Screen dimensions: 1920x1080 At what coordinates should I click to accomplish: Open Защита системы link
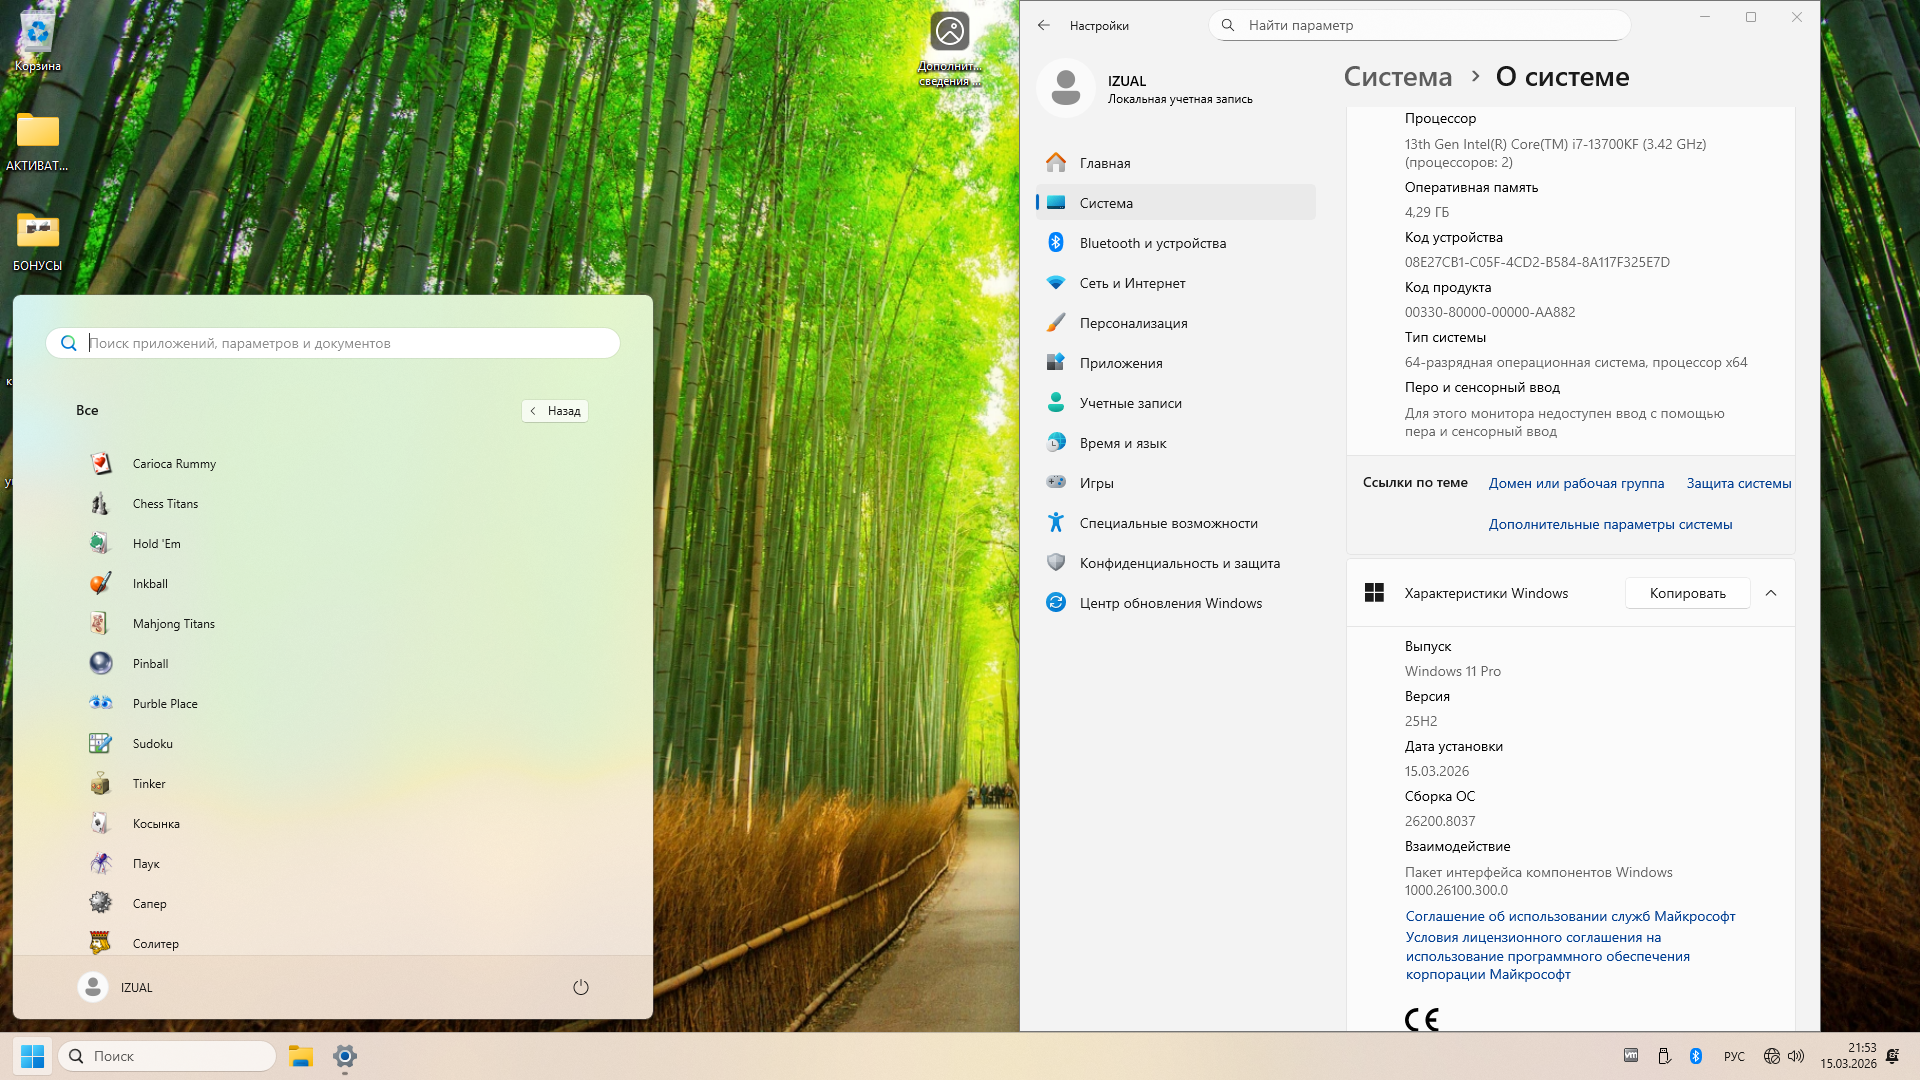pyautogui.click(x=1738, y=483)
